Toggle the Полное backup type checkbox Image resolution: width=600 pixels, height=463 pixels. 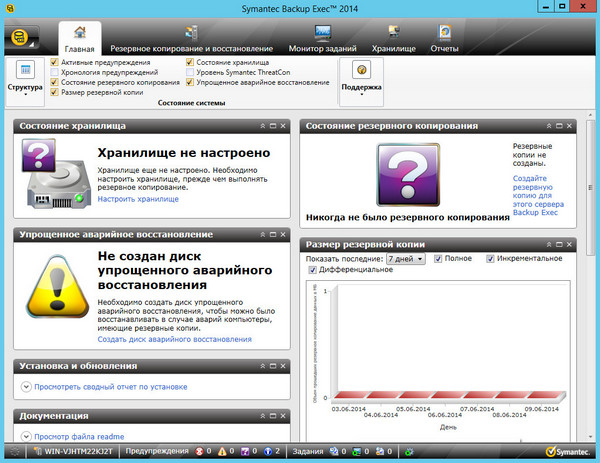pos(438,259)
